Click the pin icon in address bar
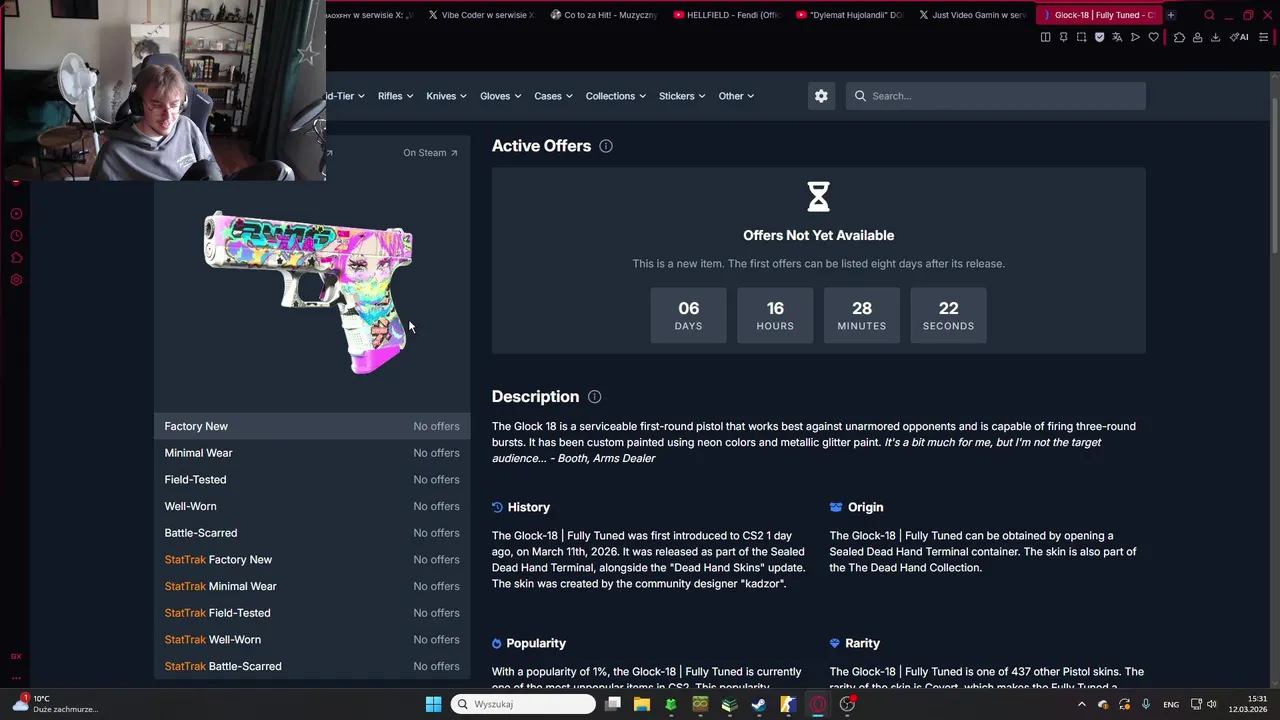Image resolution: width=1280 pixels, height=720 pixels. click(x=1063, y=37)
